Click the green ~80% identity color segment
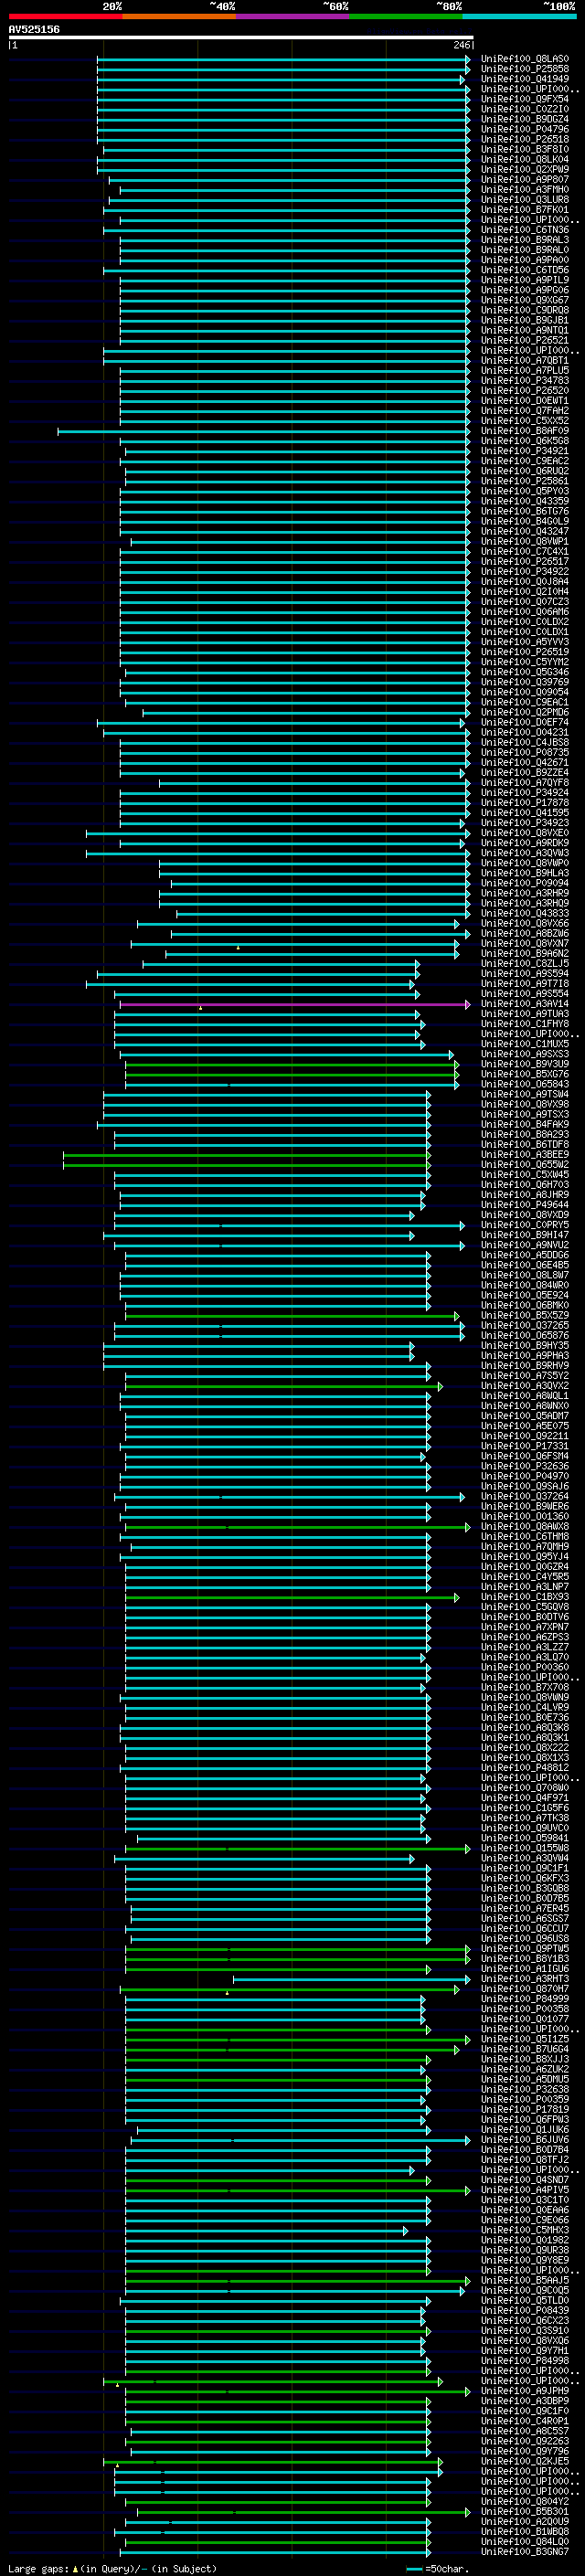The height and width of the screenshot is (2576, 585). (406, 16)
